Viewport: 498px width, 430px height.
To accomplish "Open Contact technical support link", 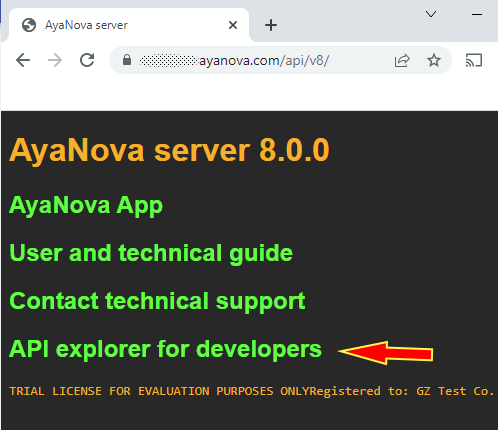I will point(157,301).
